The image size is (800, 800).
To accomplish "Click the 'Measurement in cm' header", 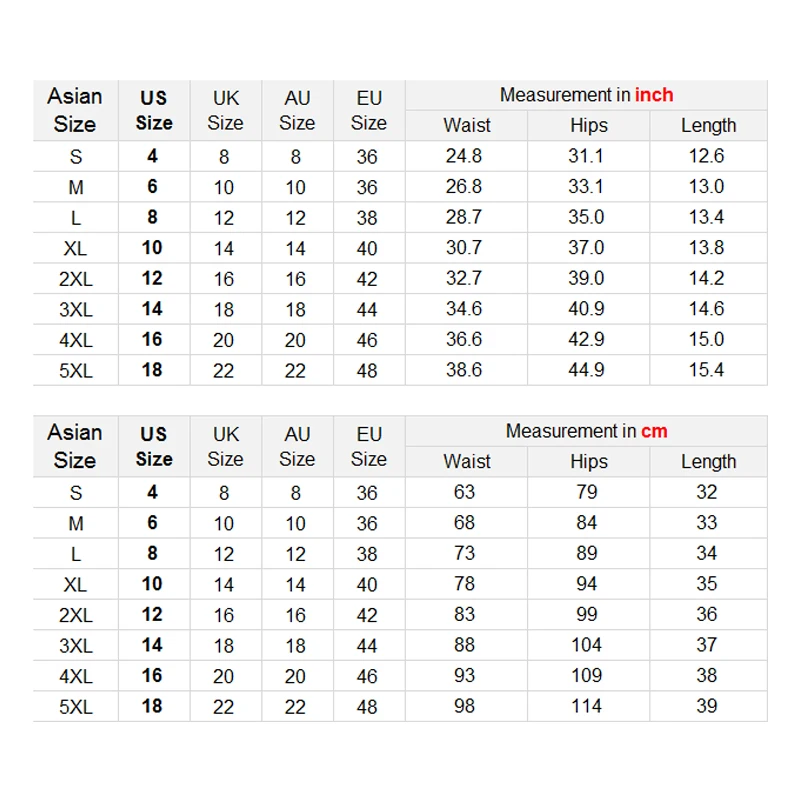I will [586, 431].
